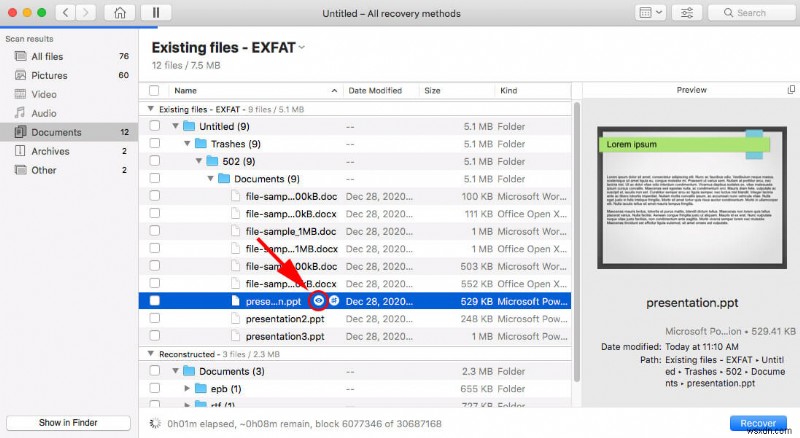The width and height of the screenshot is (800, 438).
Task: Sort by Date Modified column header
Action: coord(381,90)
